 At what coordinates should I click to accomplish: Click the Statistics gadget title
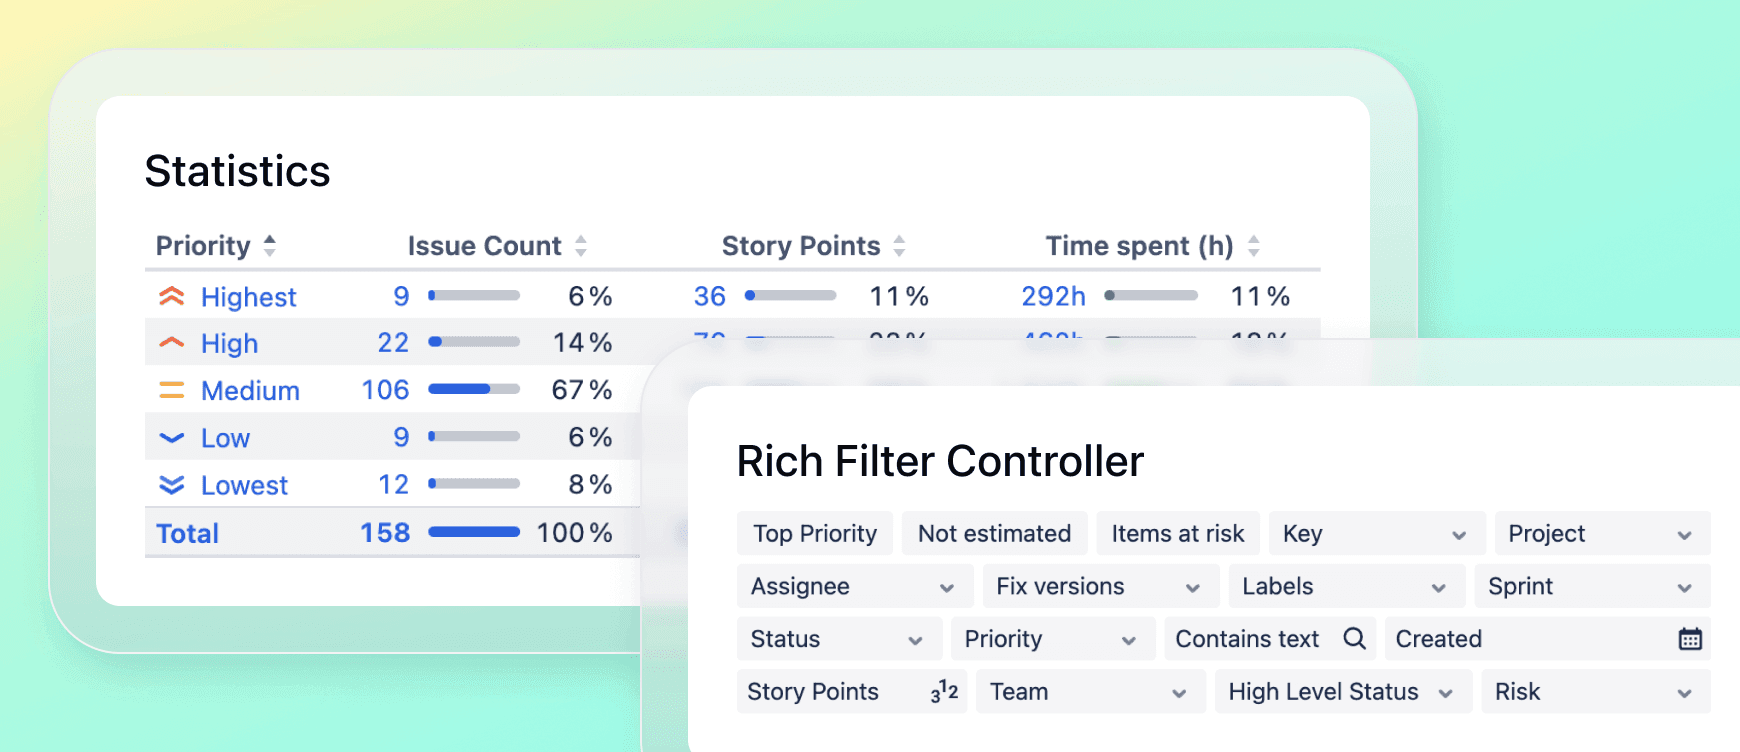coord(237,171)
